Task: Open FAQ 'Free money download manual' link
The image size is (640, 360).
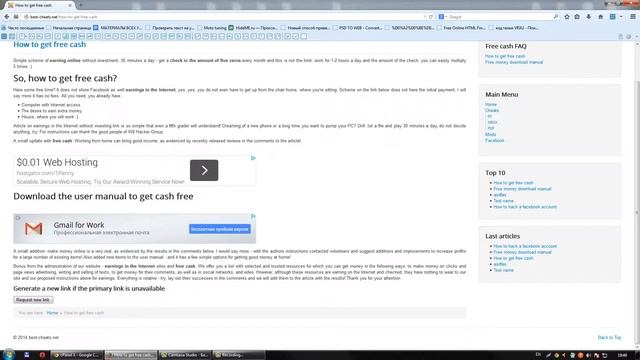Action: pyautogui.click(x=514, y=62)
